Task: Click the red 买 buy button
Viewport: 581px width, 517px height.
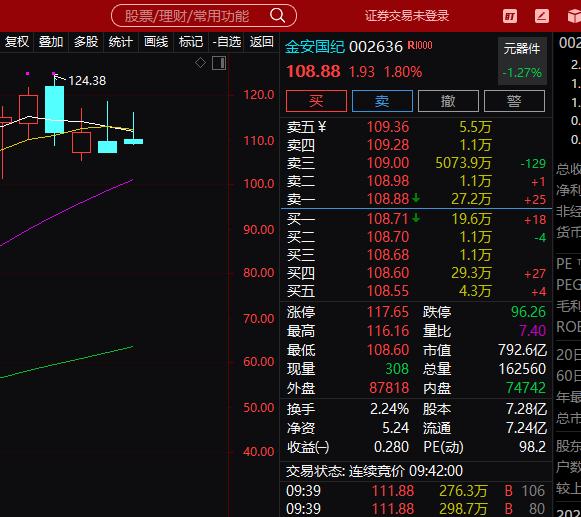Action: point(316,101)
